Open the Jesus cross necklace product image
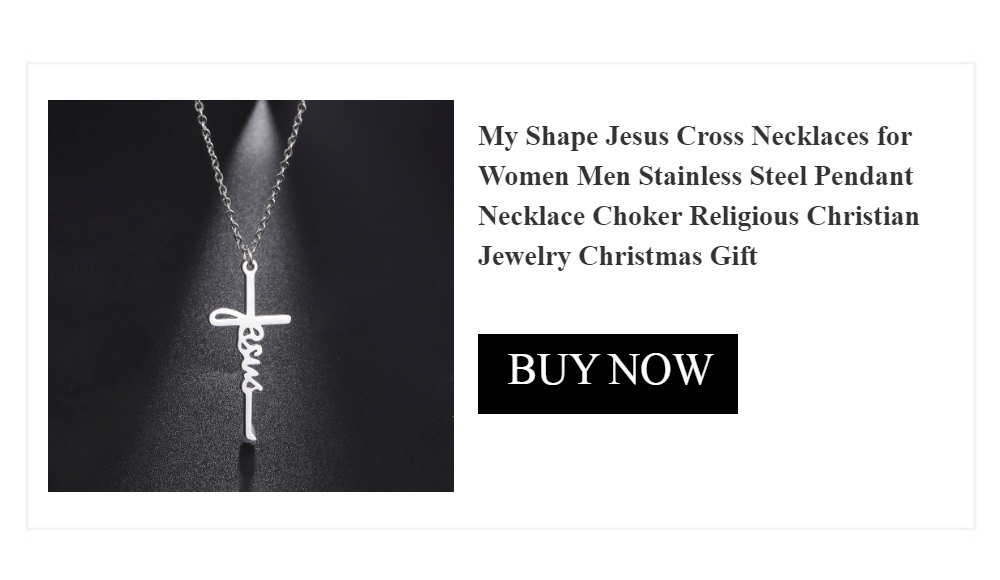The width and height of the screenshot is (1000, 580). pos(251,296)
